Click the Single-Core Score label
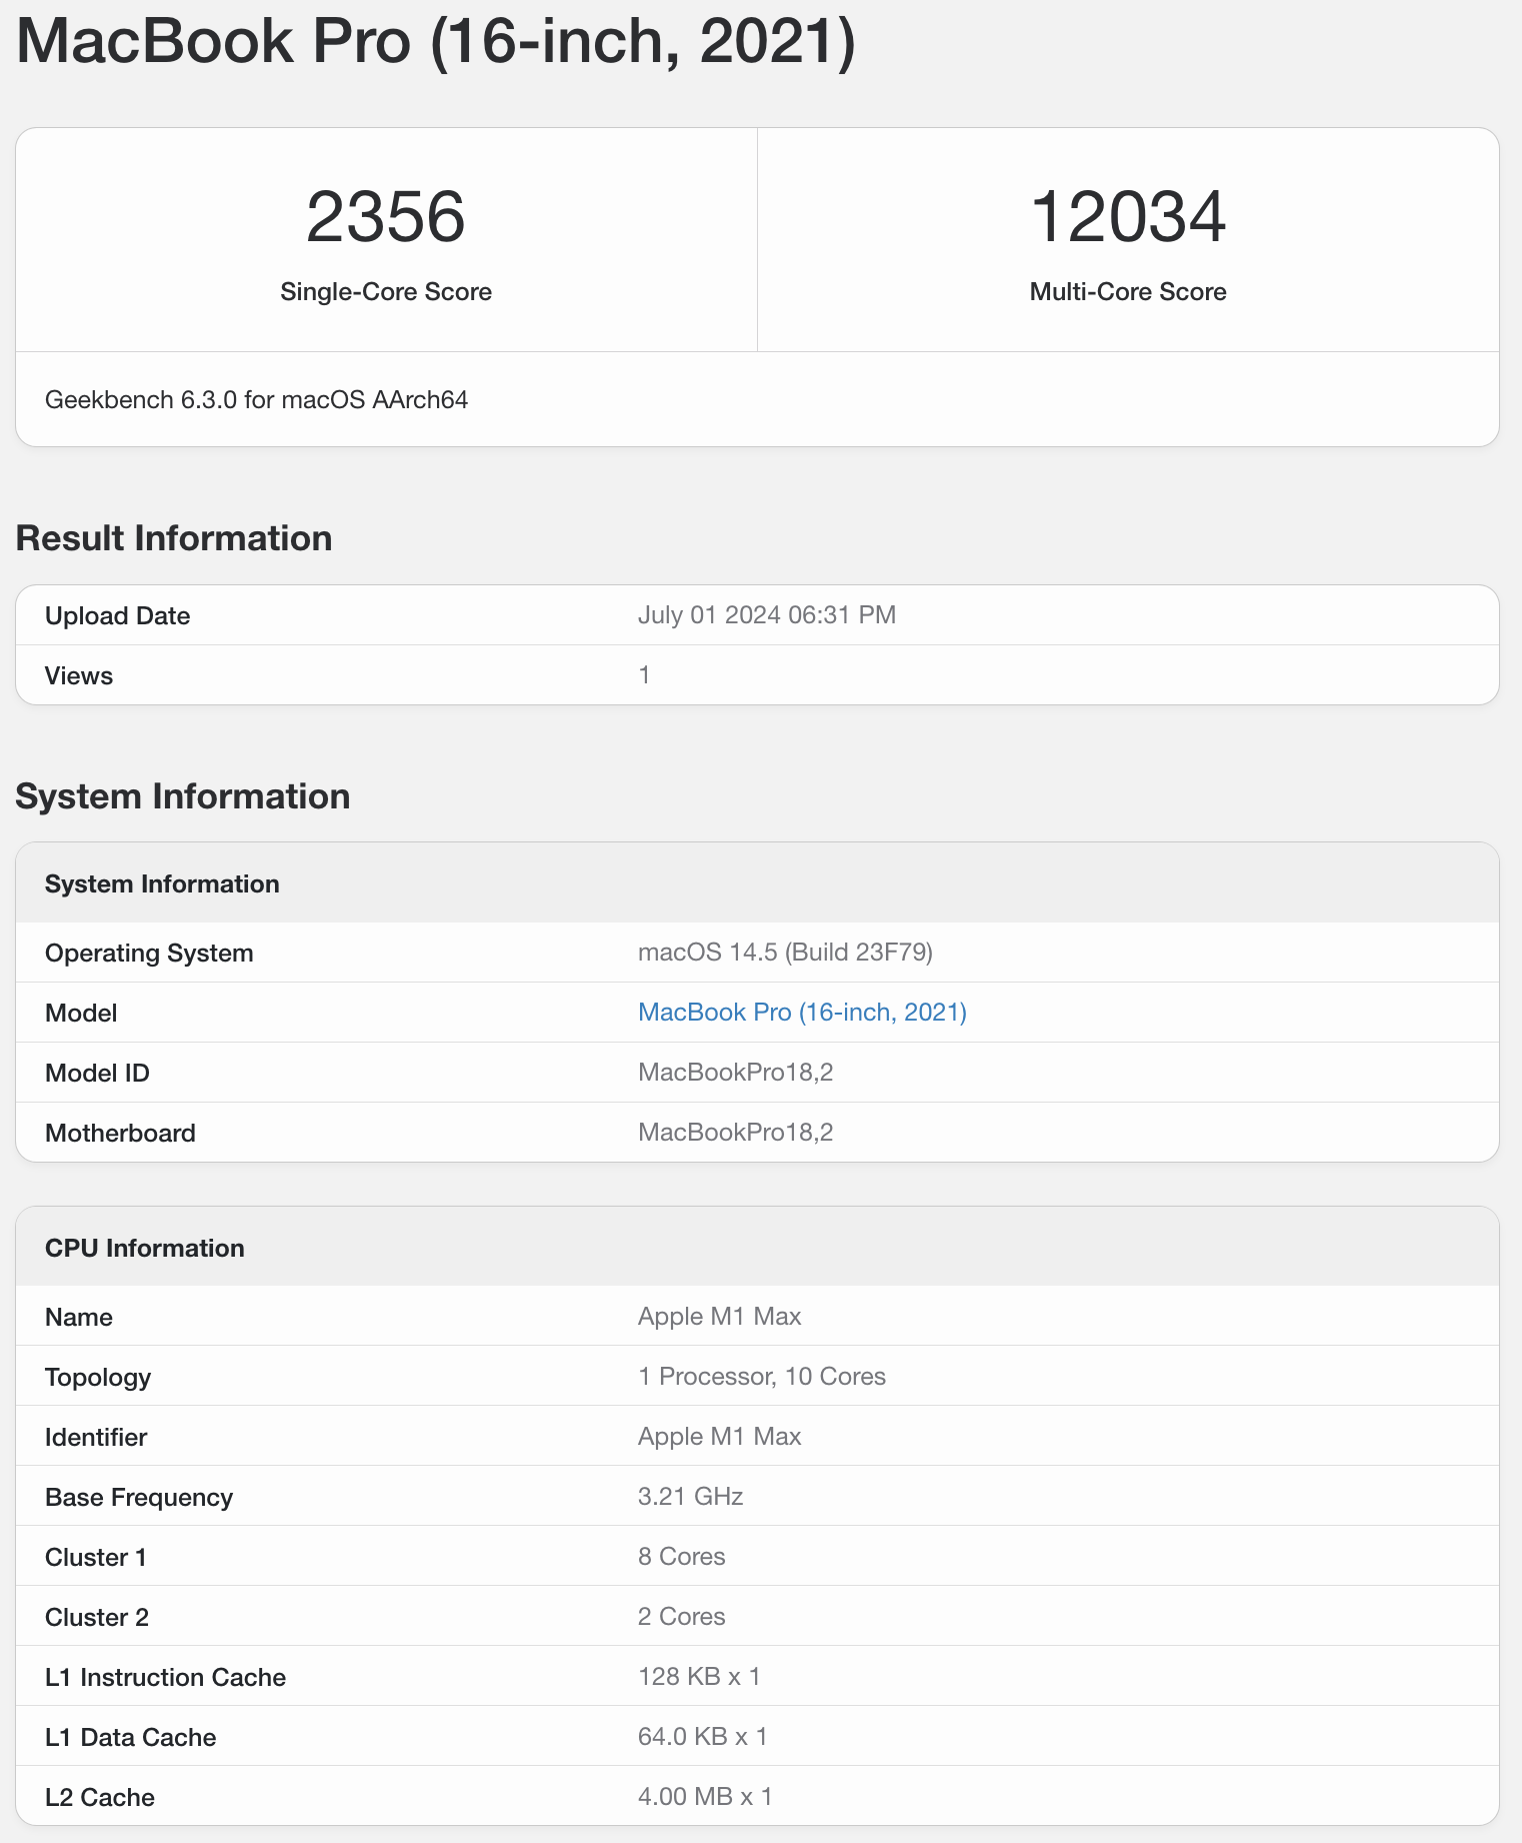1522x1843 pixels. pyautogui.click(x=386, y=292)
